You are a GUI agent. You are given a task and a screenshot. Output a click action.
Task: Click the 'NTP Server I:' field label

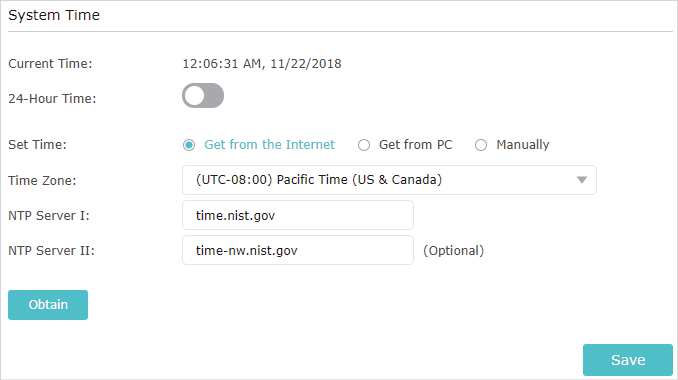click(x=49, y=215)
